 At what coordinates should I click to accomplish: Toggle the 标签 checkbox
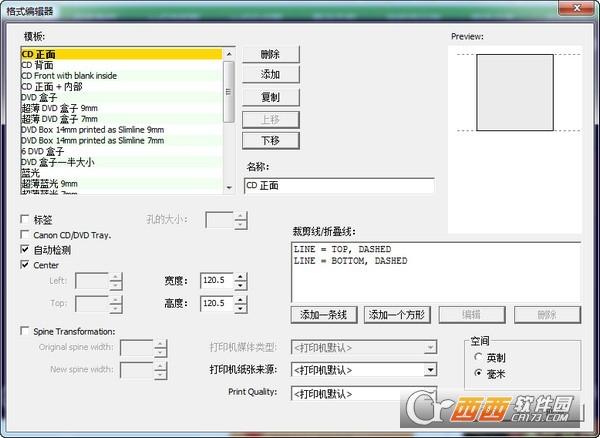[25, 219]
